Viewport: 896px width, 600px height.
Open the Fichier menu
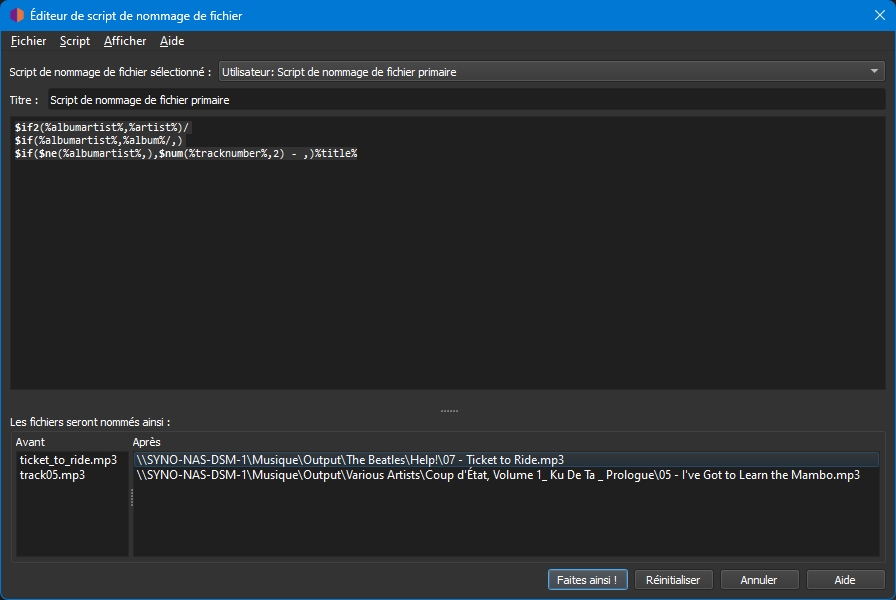(x=28, y=41)
